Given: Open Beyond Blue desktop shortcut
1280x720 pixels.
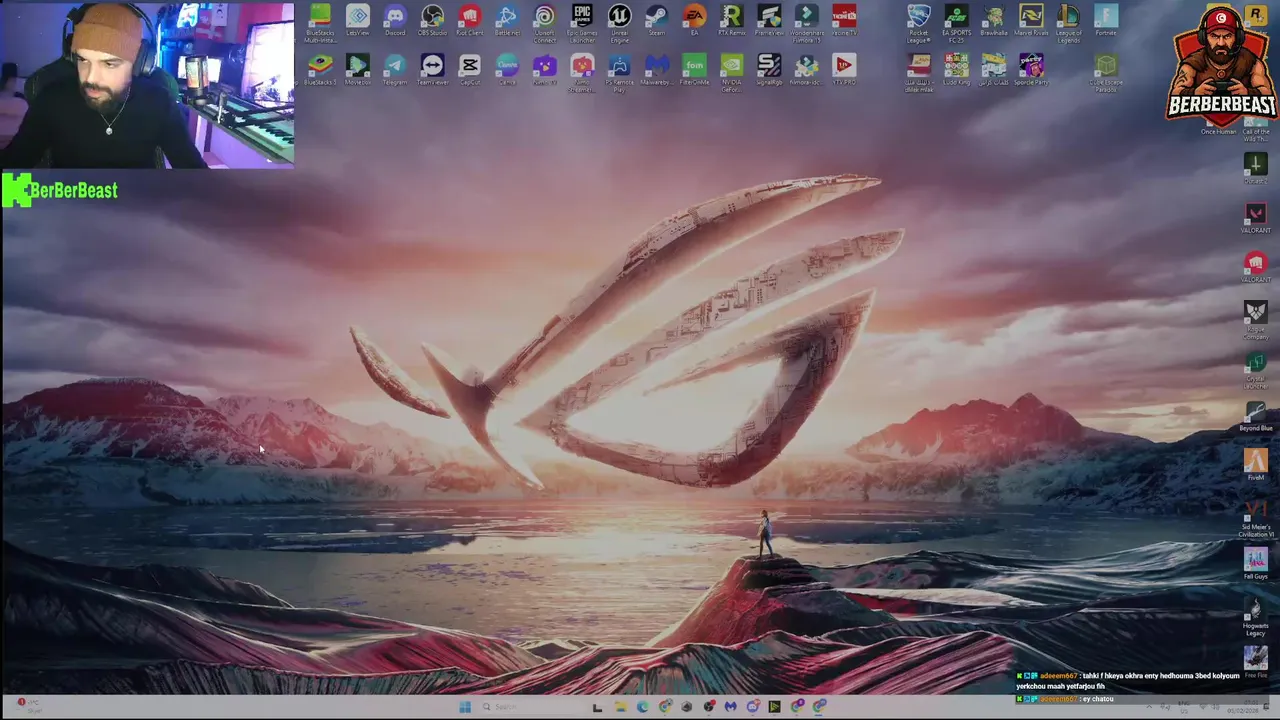Looking at the screenshot, I should (x=1255, y=416).
